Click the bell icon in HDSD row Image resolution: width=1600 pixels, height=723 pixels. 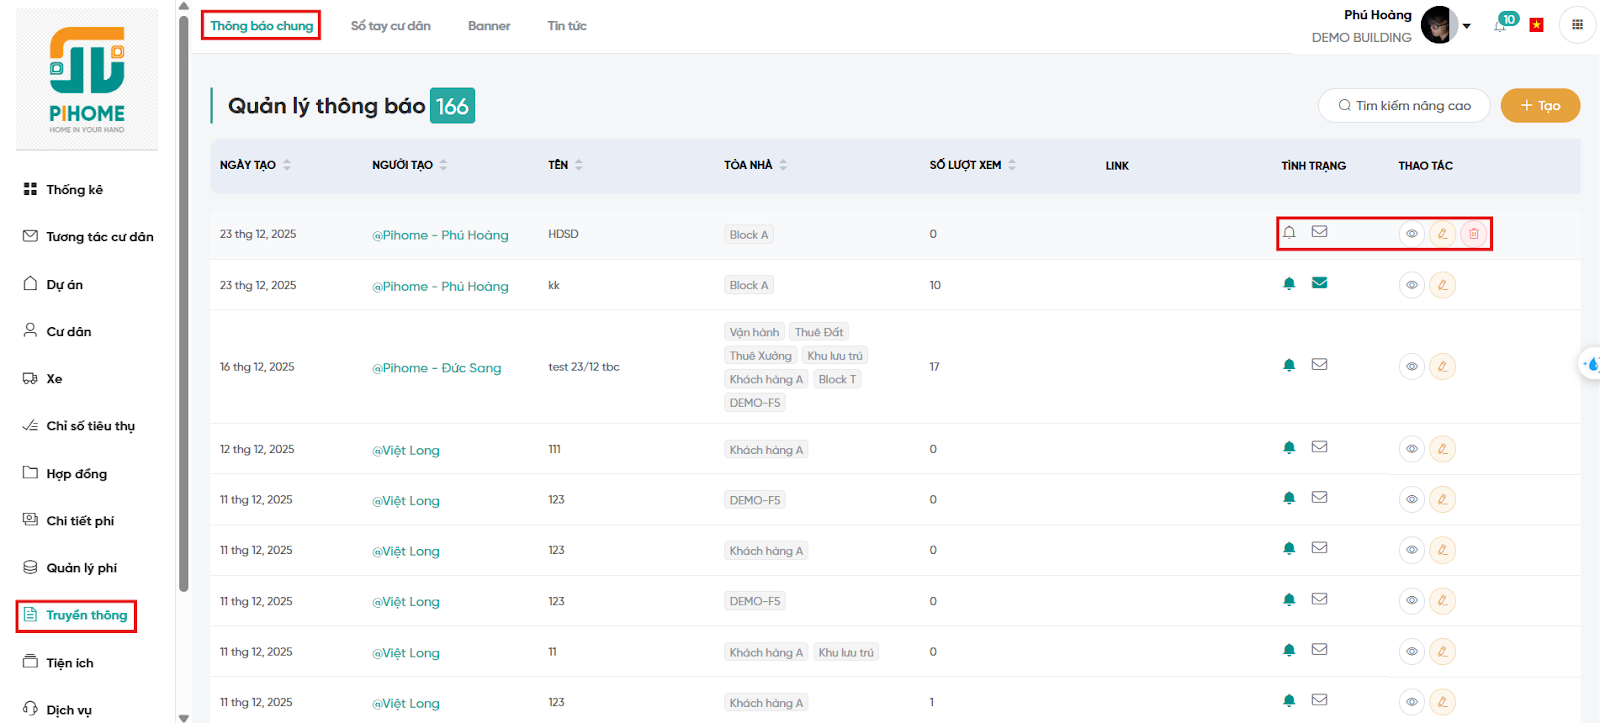(1289, 232)
